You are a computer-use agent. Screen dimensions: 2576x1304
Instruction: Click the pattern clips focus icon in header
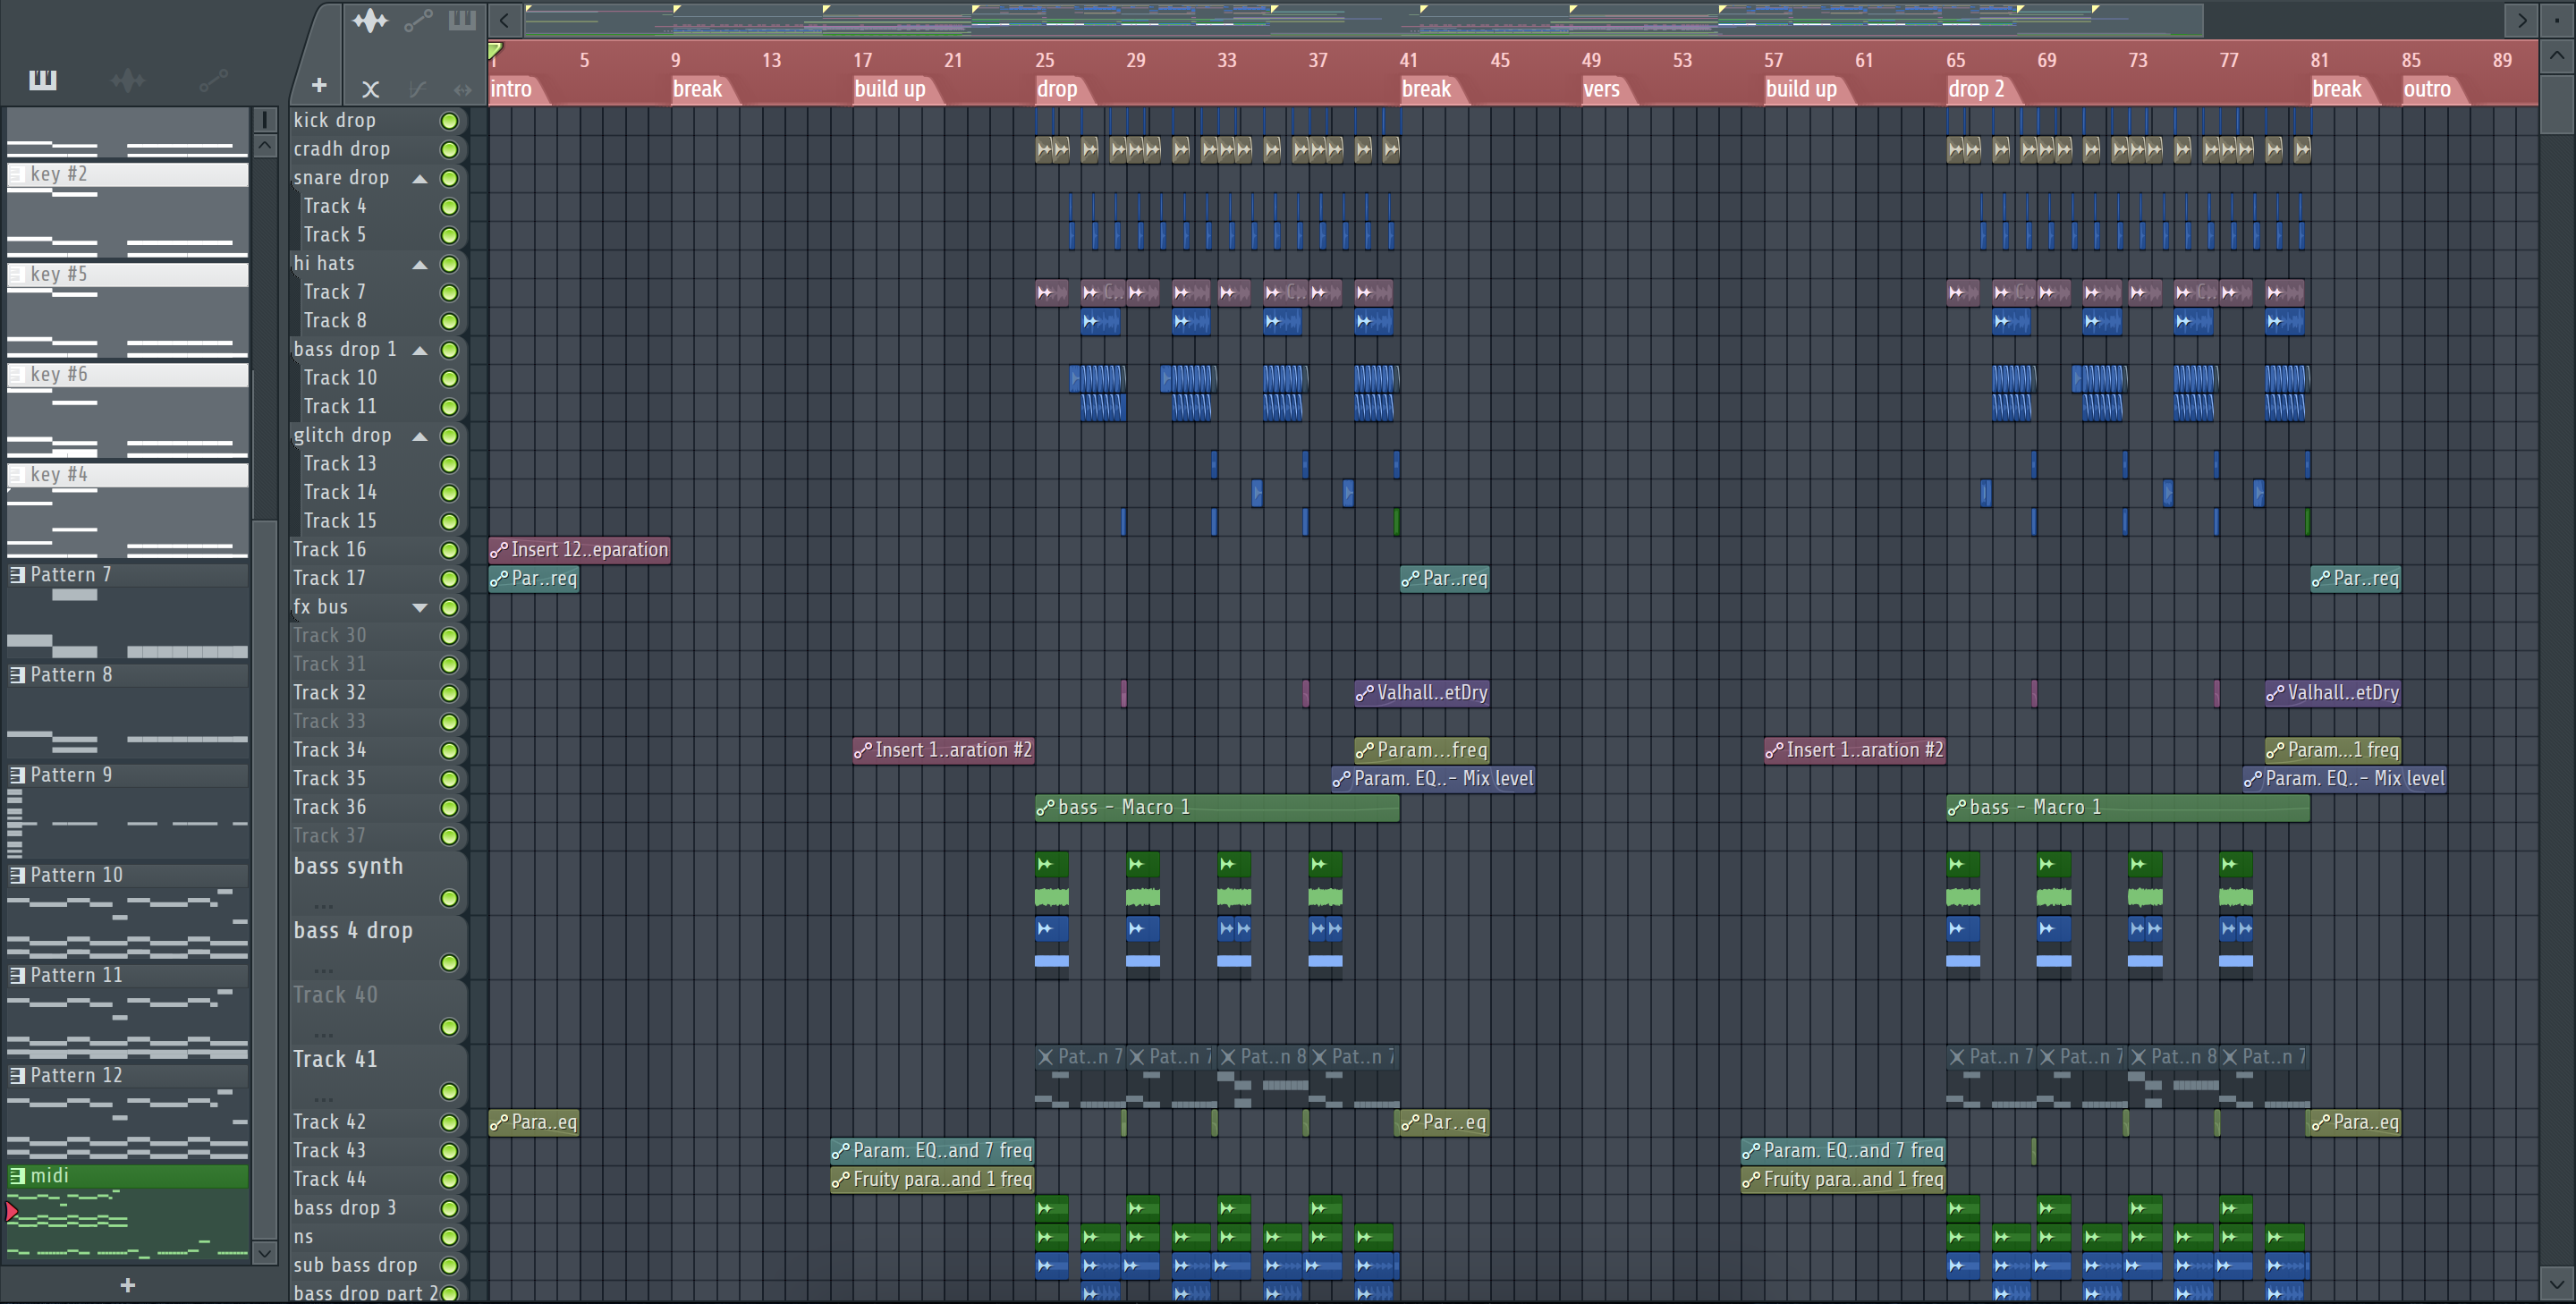coord(462,20)
